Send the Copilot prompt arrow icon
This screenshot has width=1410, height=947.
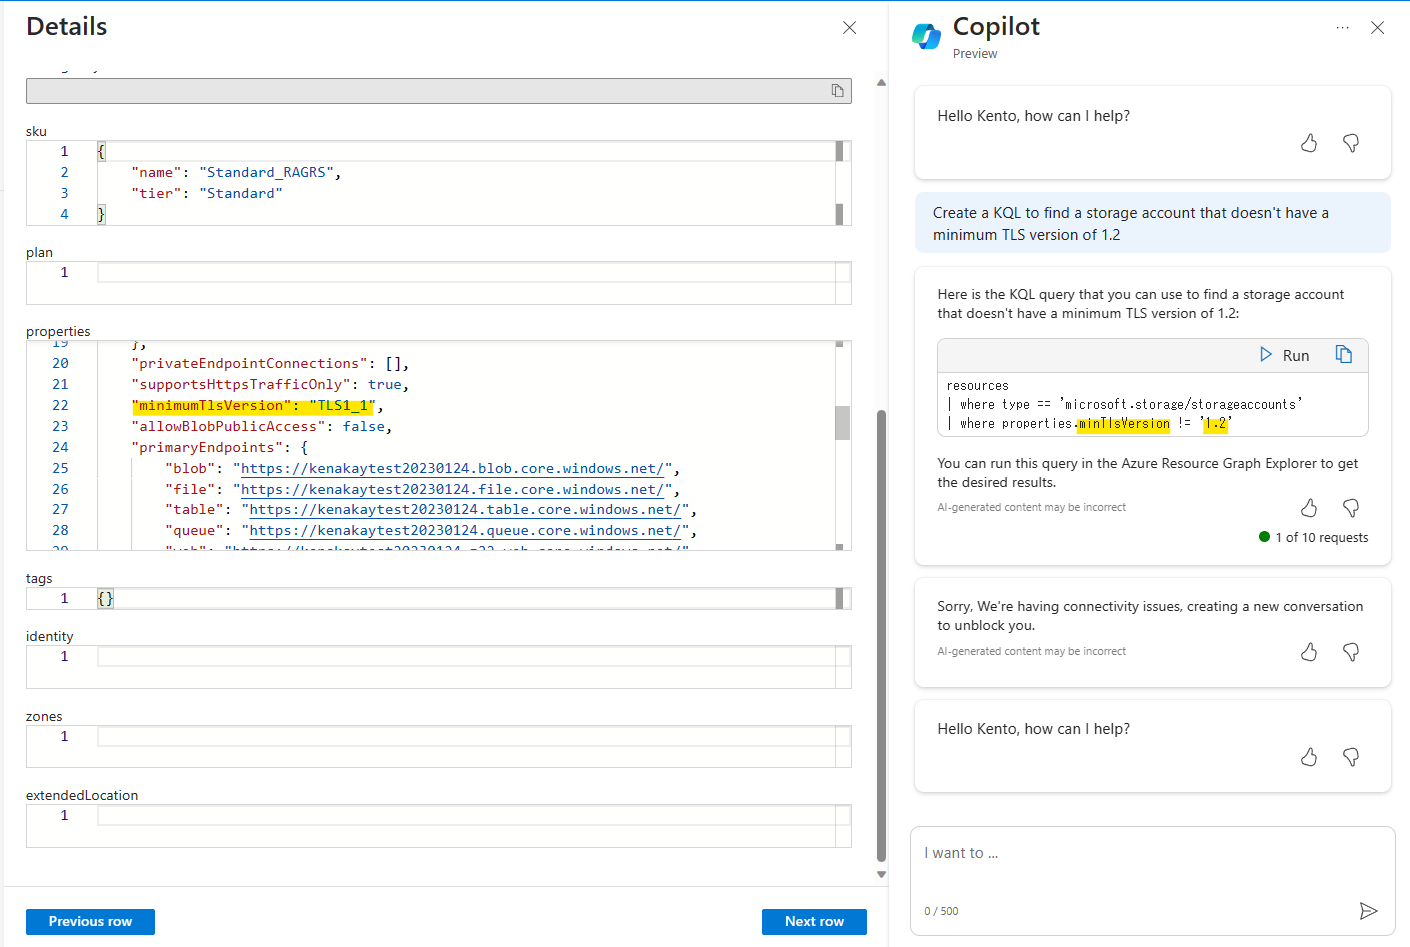pyautogui.click(x=1368, y=910)
